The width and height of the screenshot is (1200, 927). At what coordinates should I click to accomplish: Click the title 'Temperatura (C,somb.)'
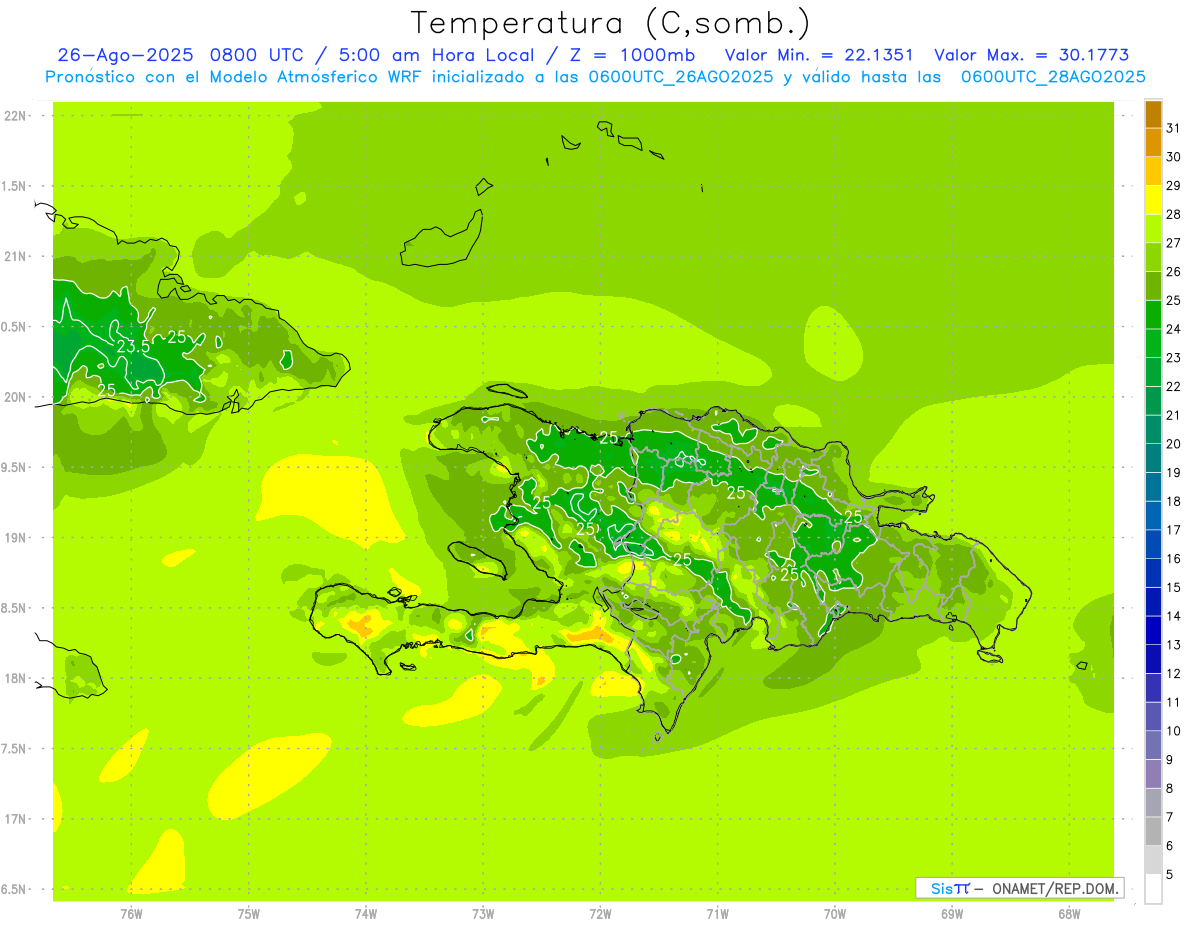click(x=611, y=23)
